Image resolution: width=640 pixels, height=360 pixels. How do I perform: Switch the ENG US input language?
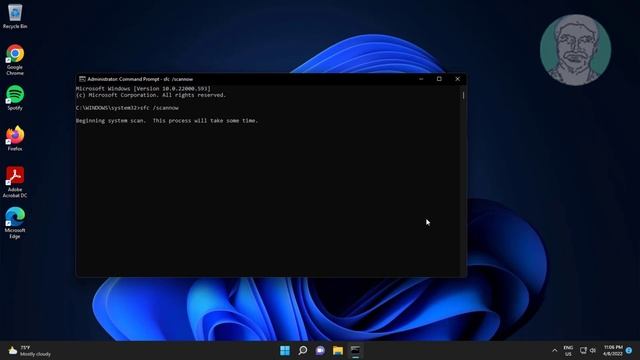click(568, 351)
